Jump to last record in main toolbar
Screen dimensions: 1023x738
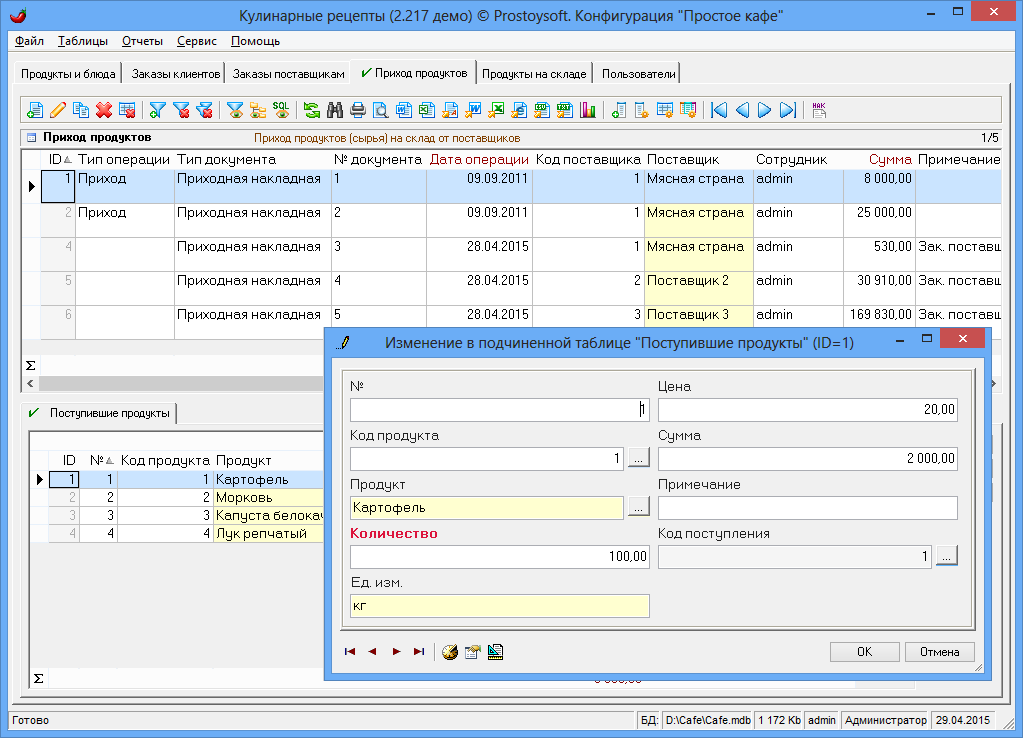tap(788, 110)
